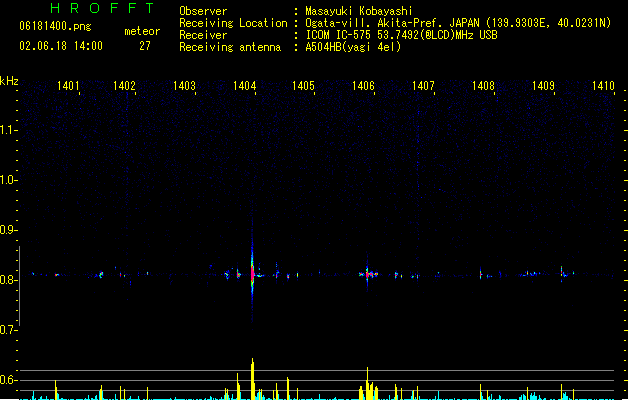Click the 0.8 frequency axis label

(7, 280)
